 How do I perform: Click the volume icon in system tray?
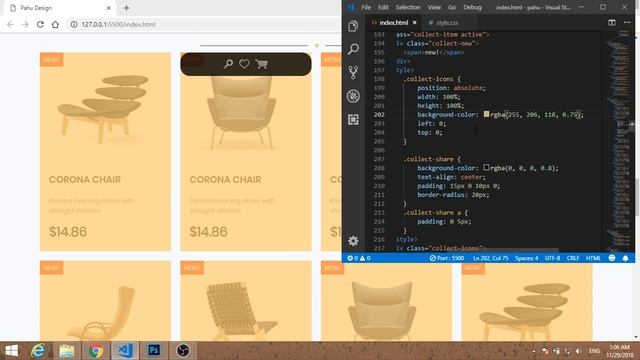click(x=578, y=351)
